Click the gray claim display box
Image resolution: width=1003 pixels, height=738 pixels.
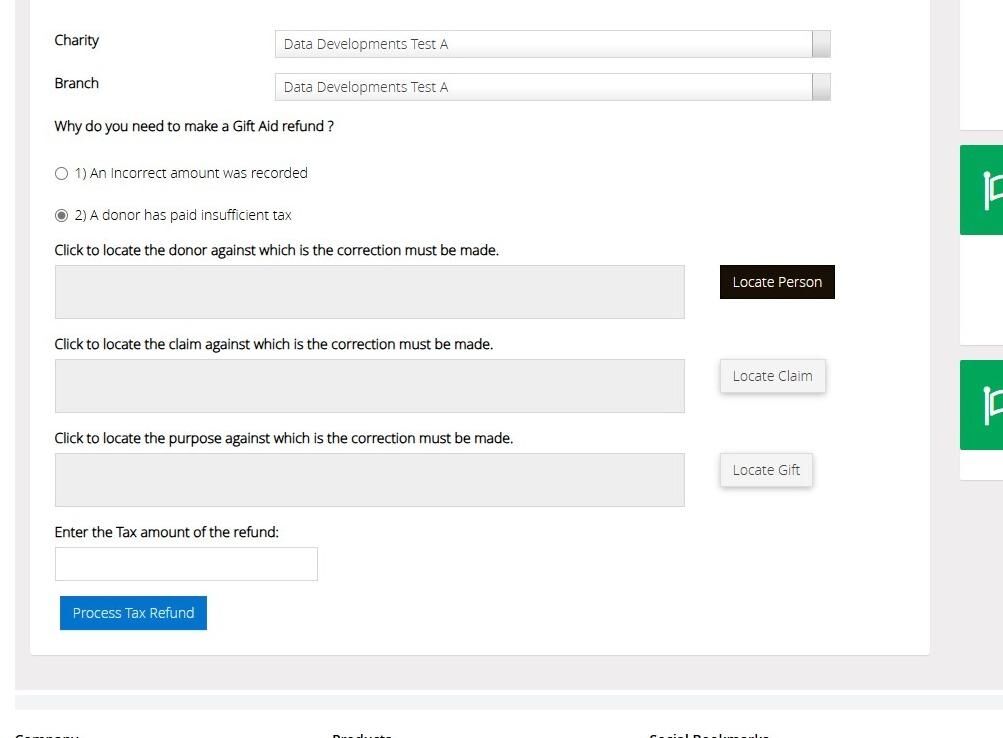[x=370, y=386]
